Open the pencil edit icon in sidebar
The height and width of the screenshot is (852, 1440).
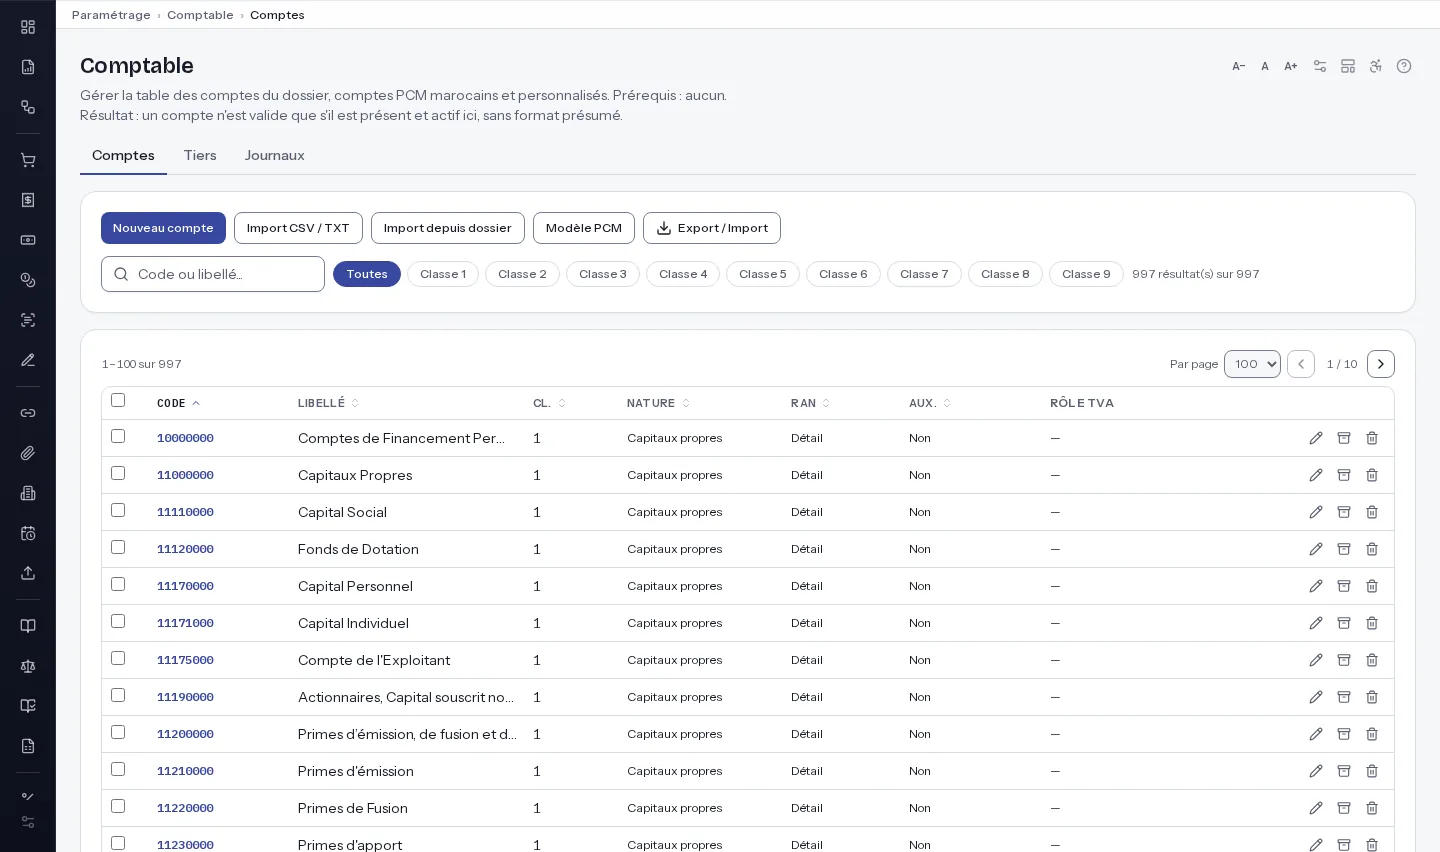coord(28,360)
